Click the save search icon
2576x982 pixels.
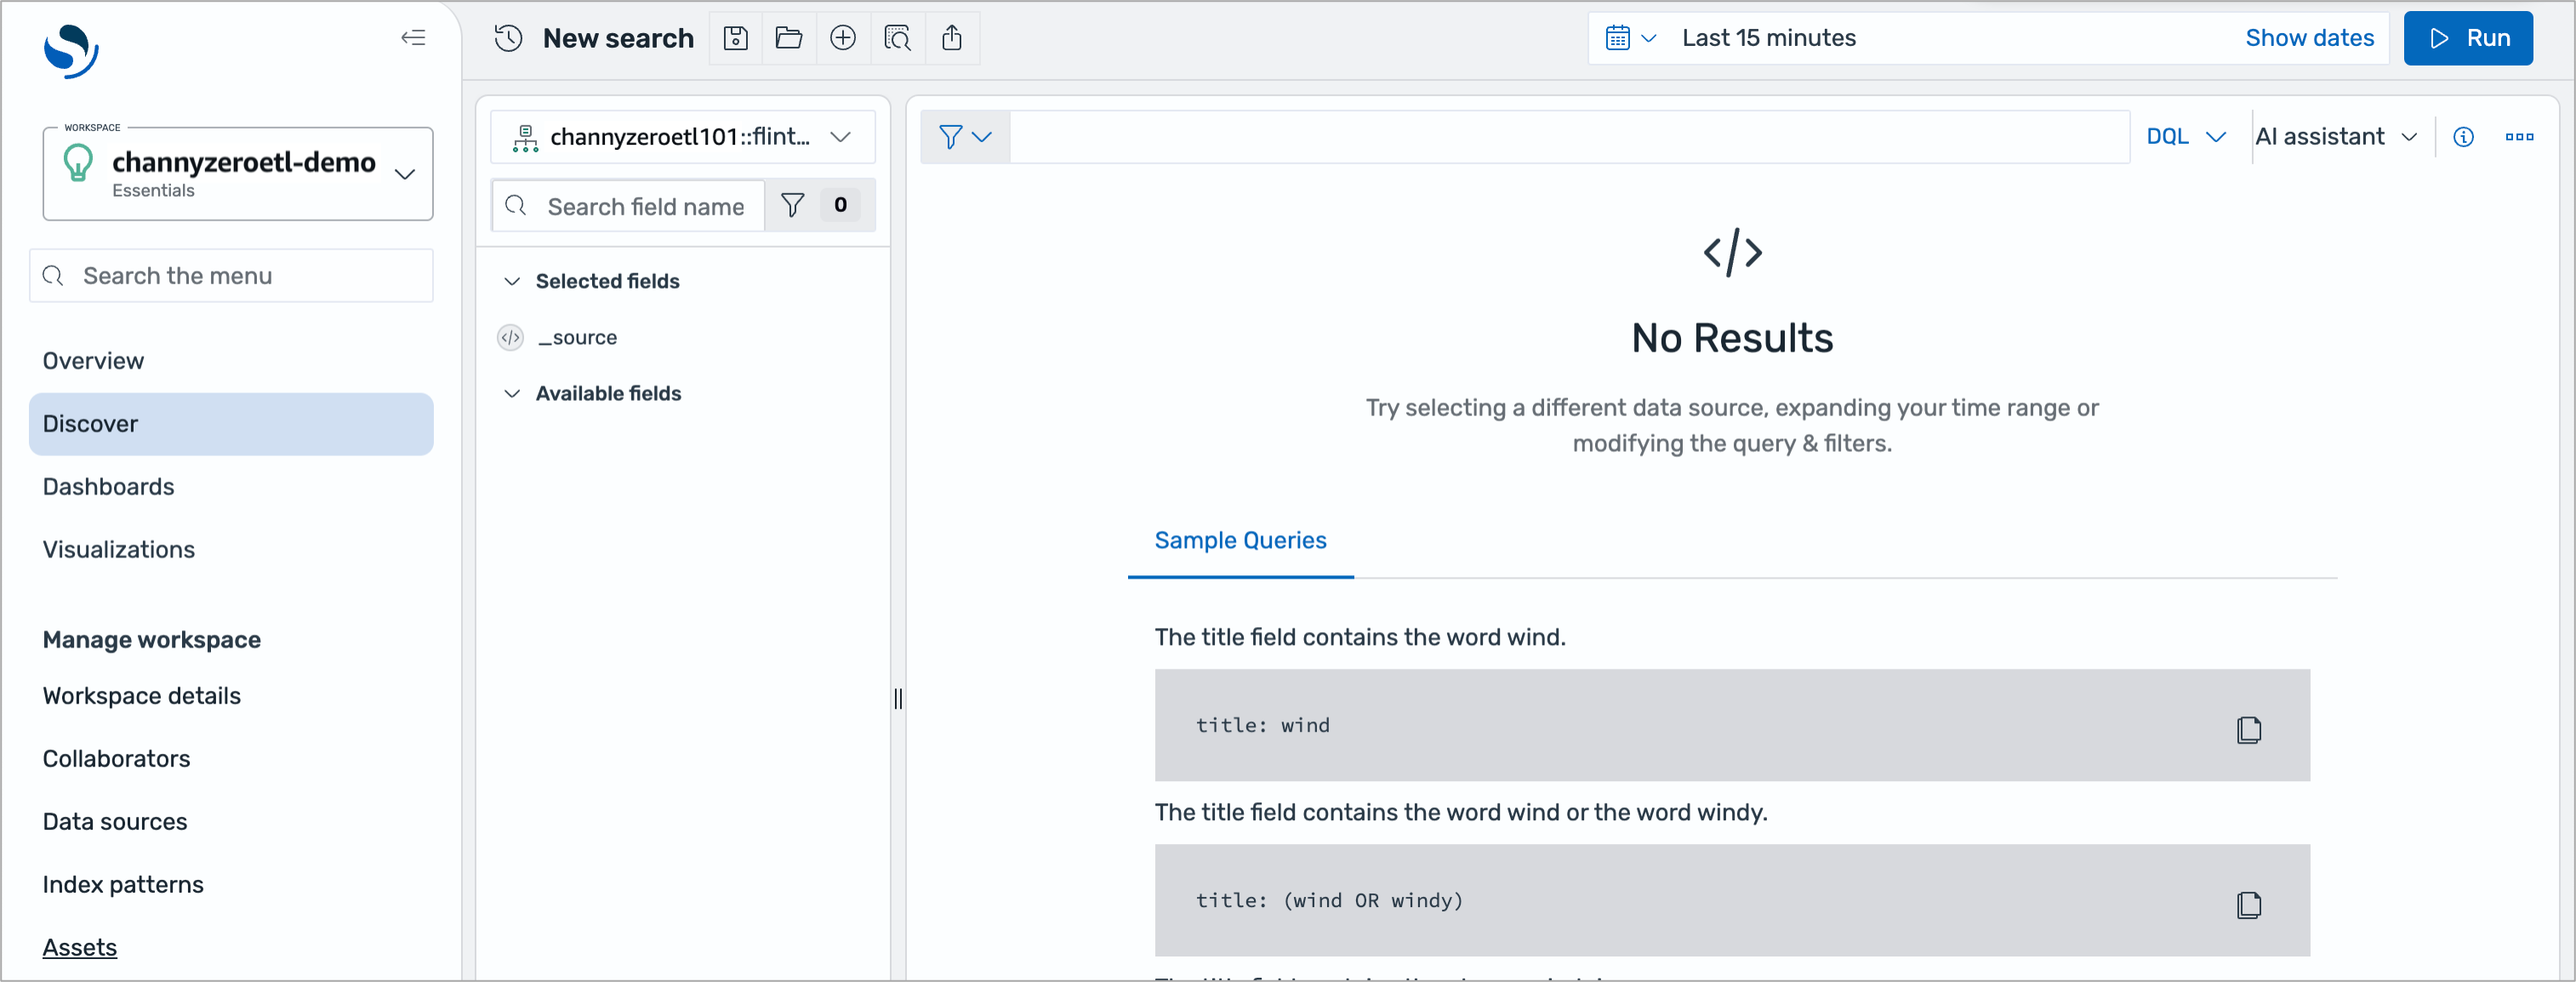coord(735,38)
